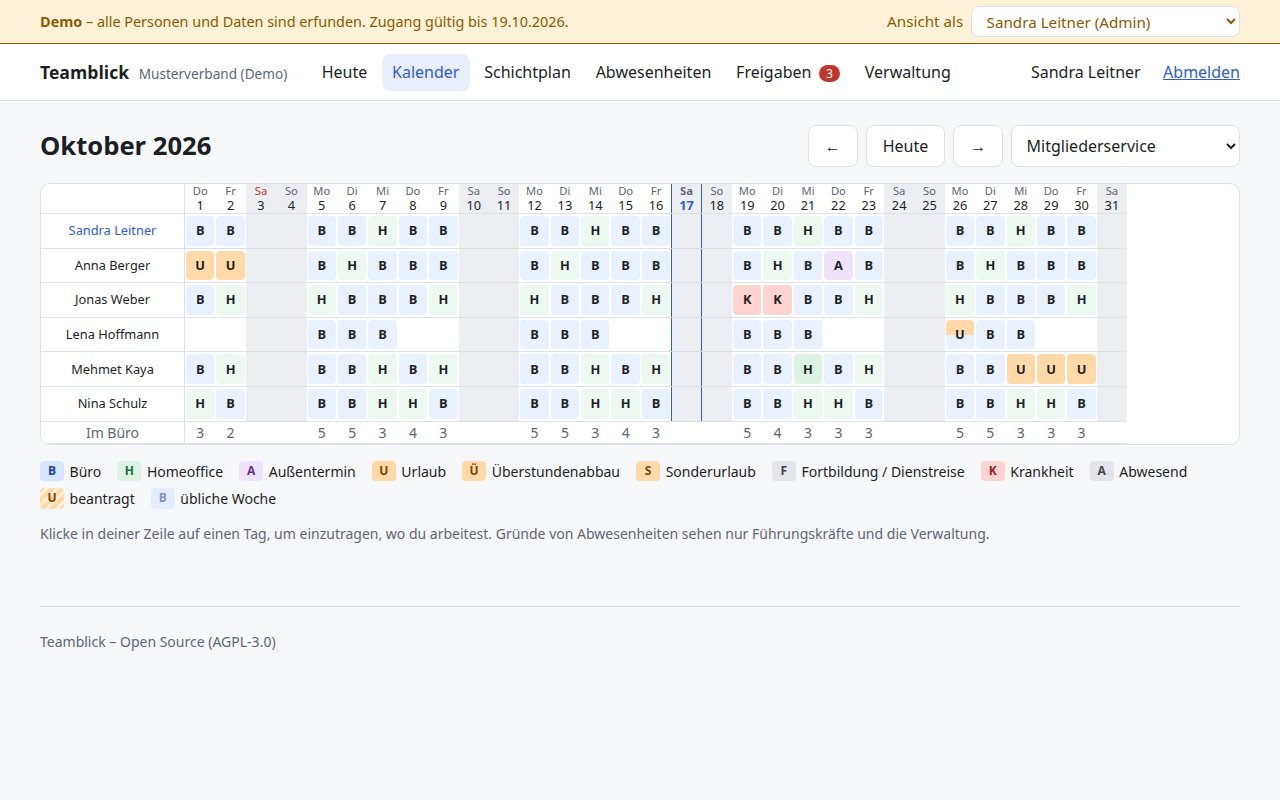
Task: Go to next month with right arrow
Action: pyautogui.click(x=978, y=146)
